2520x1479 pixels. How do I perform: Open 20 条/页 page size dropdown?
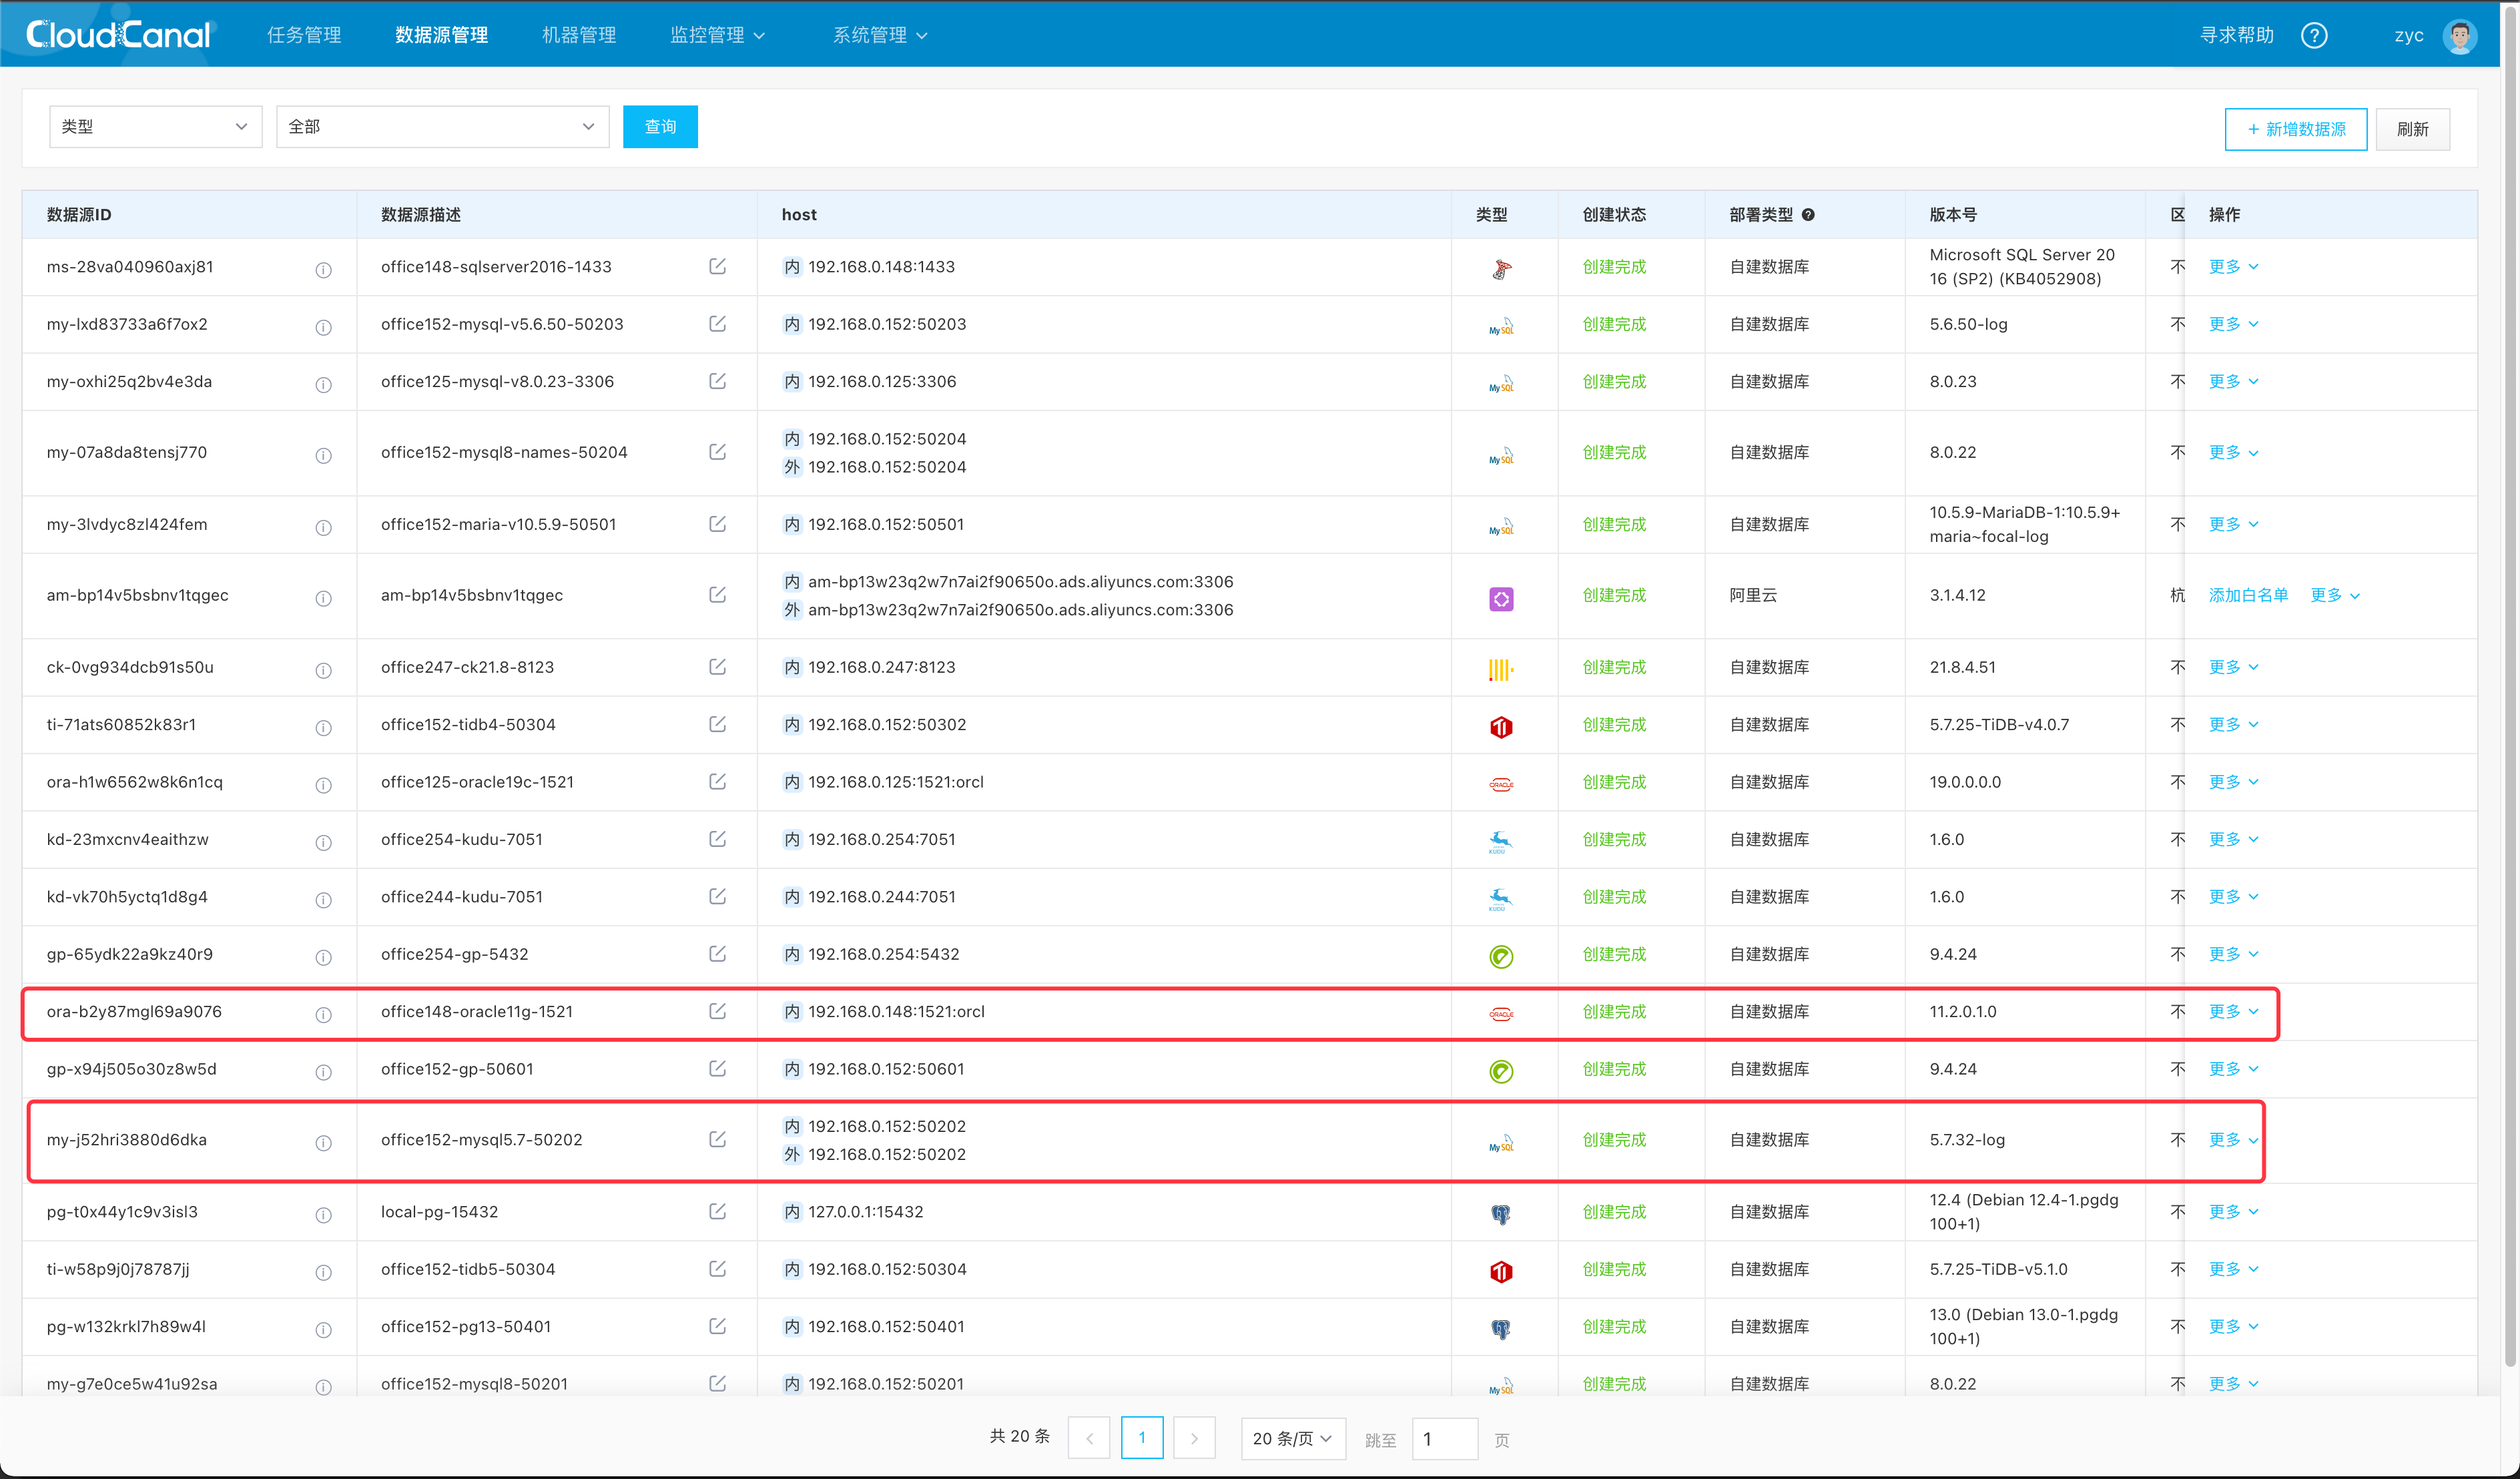click(x=1292, y=1438)
